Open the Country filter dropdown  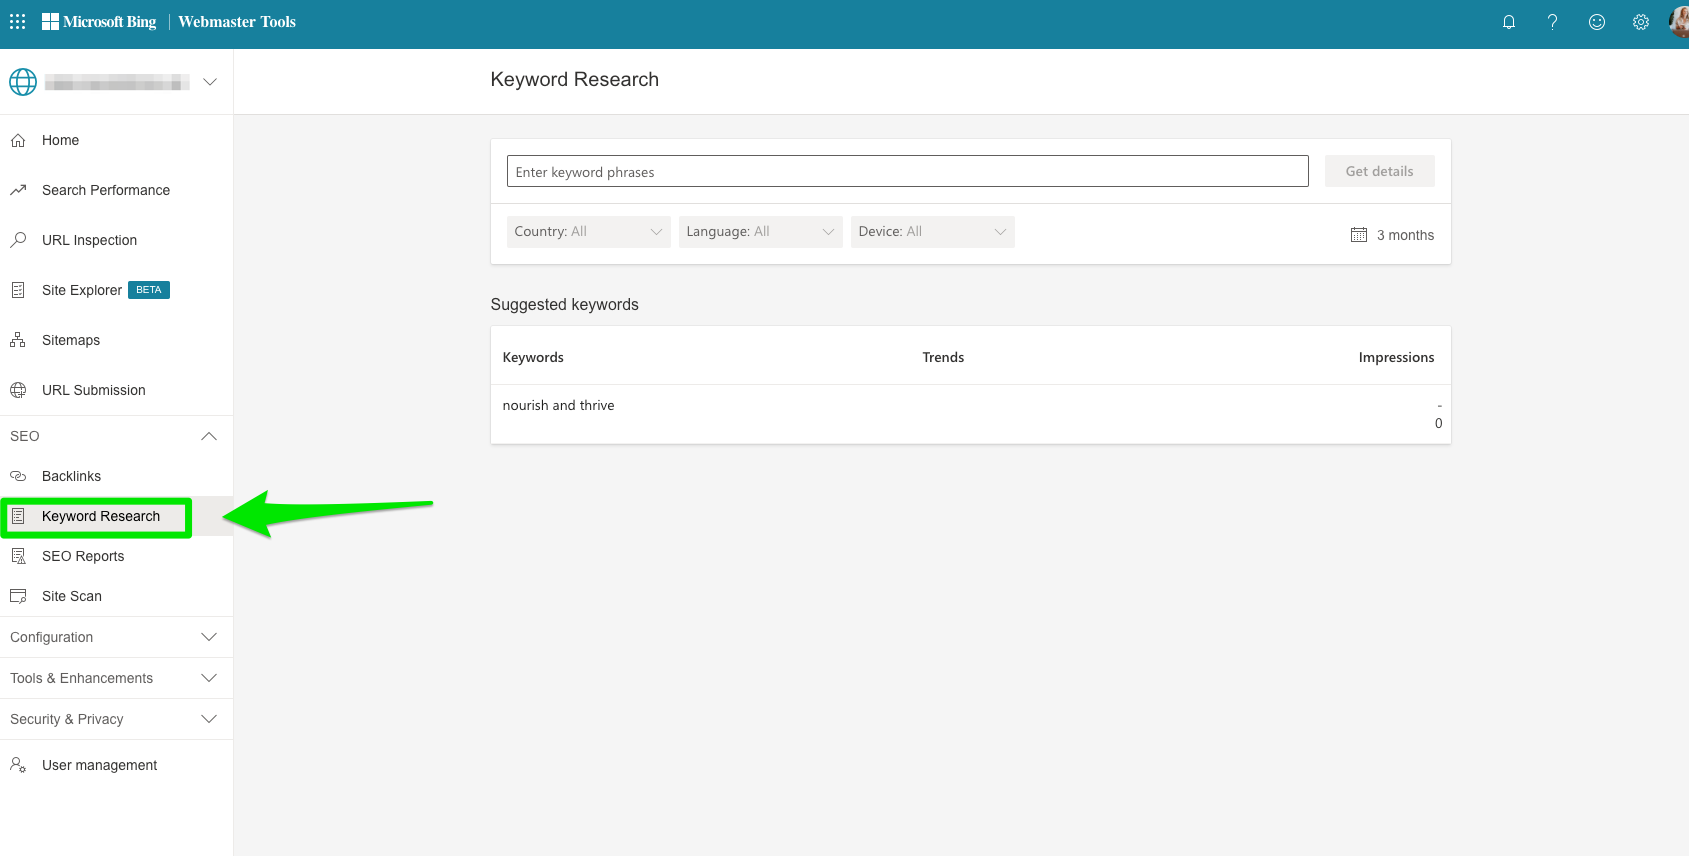[588, 232]
